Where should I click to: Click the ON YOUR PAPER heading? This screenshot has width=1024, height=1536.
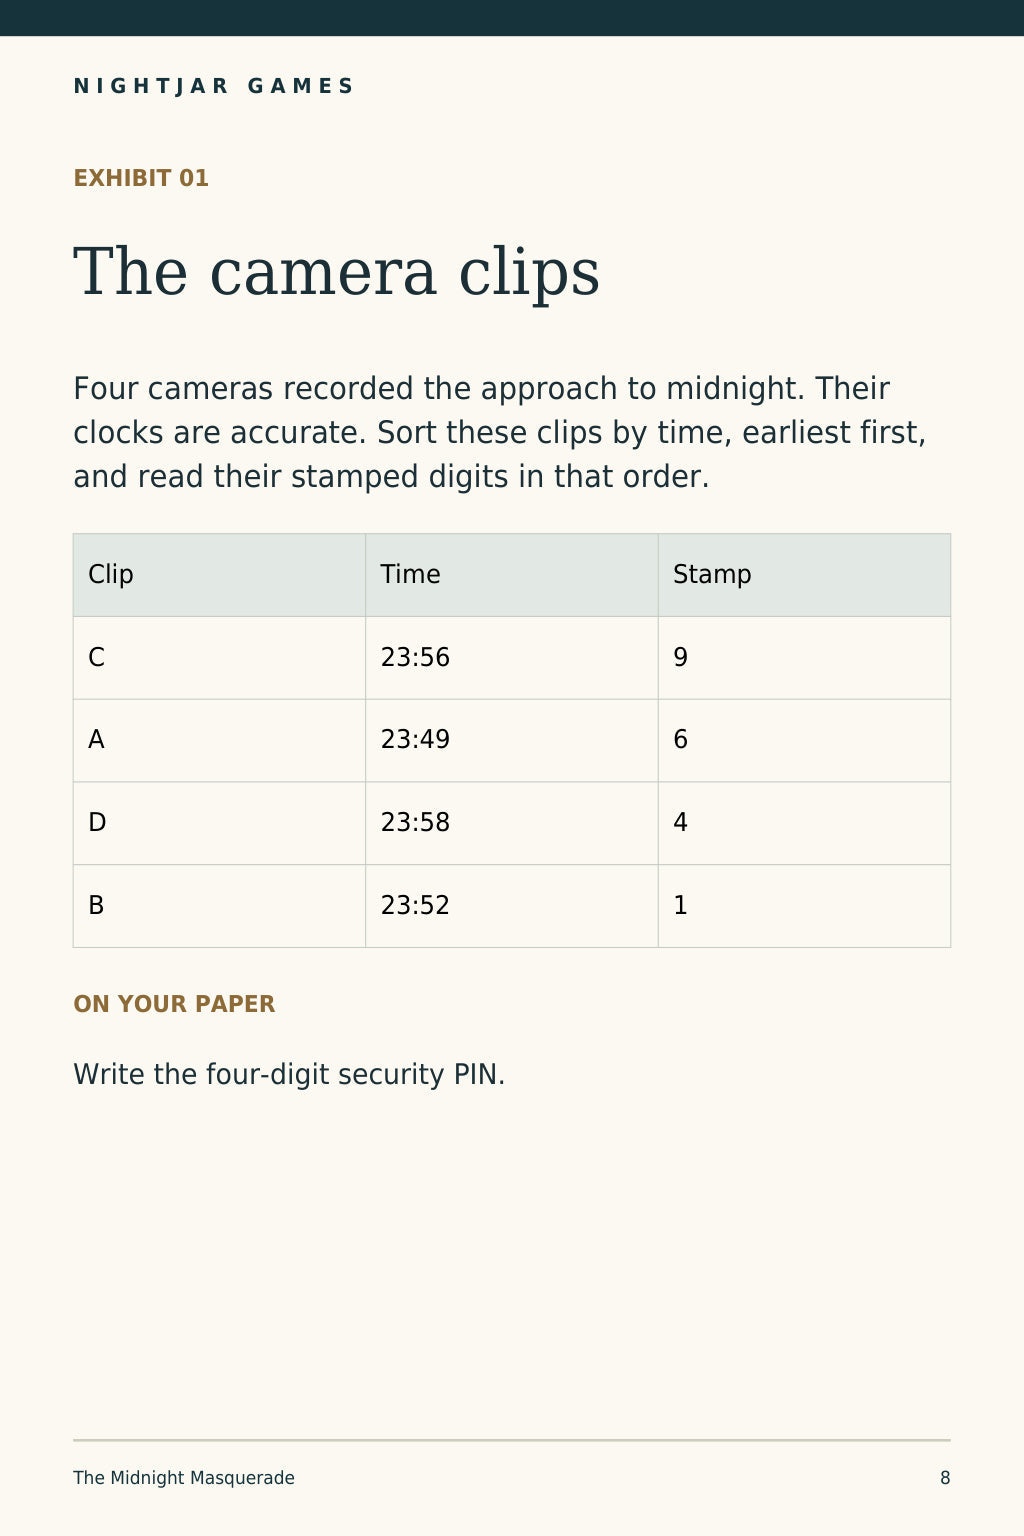click(174, 1004)
